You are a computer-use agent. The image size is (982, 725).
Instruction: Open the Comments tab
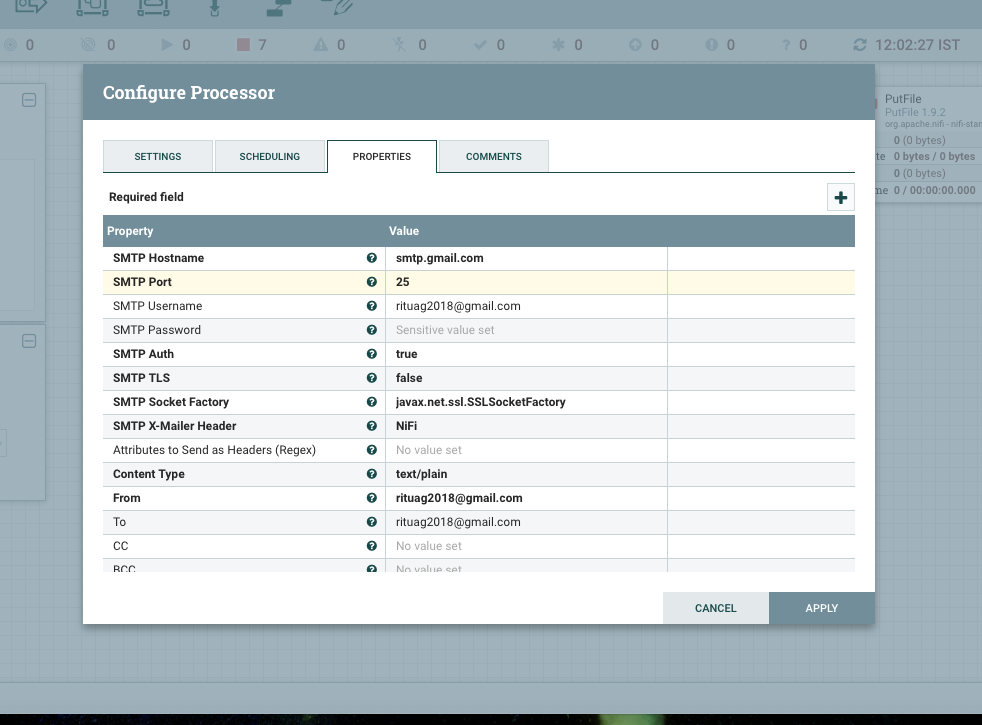point(494,157)
